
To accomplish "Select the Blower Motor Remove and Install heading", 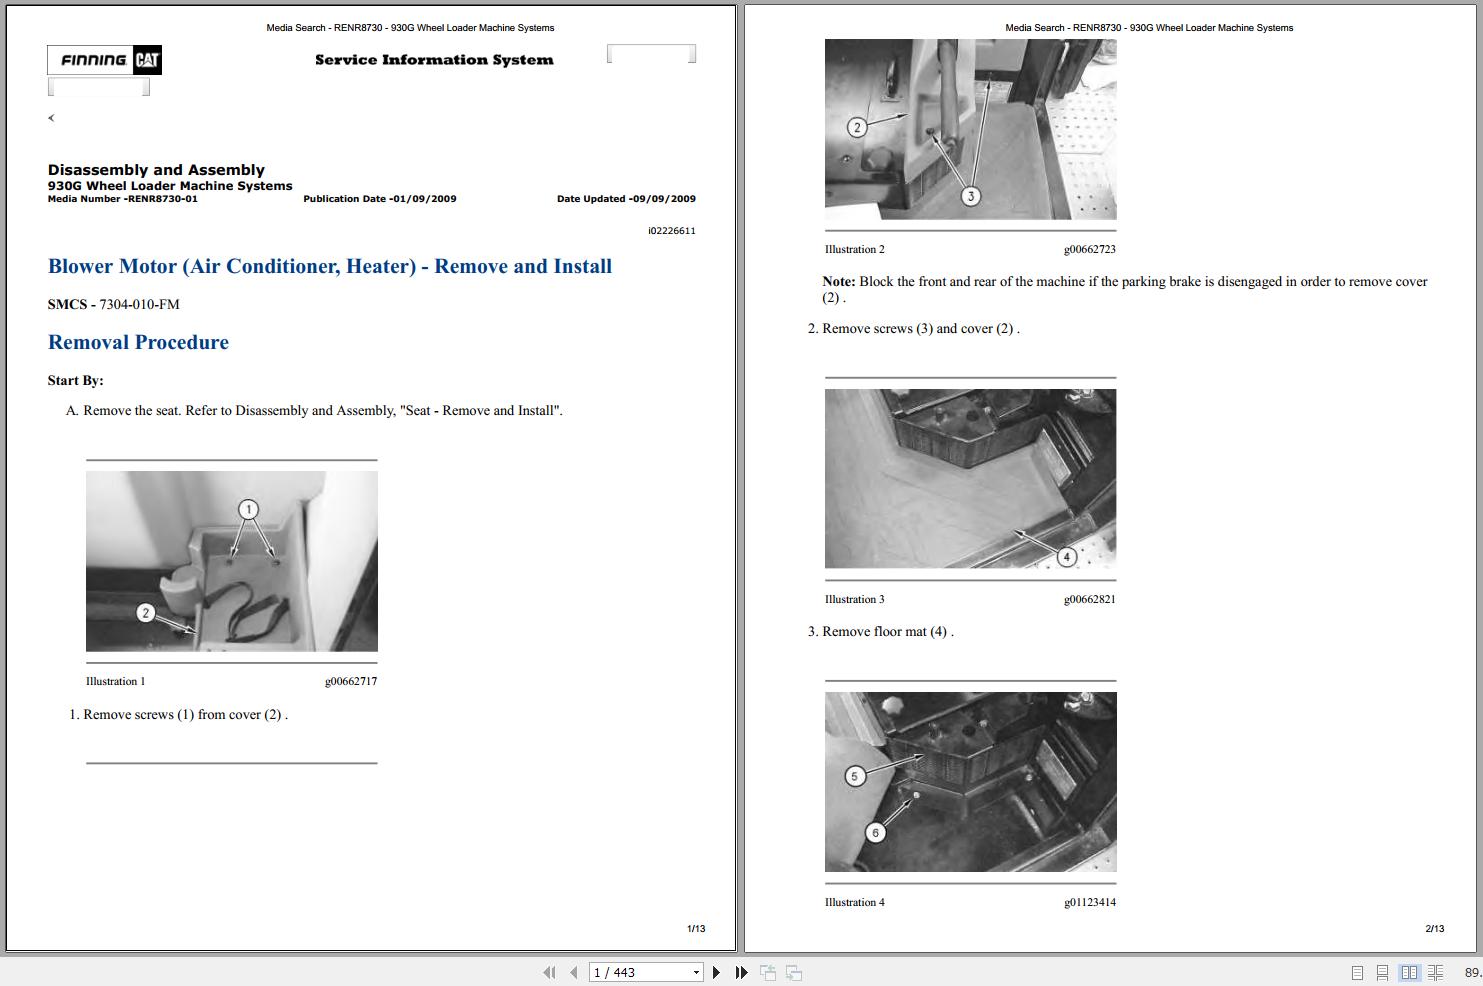I will click(x=330, y=266).
